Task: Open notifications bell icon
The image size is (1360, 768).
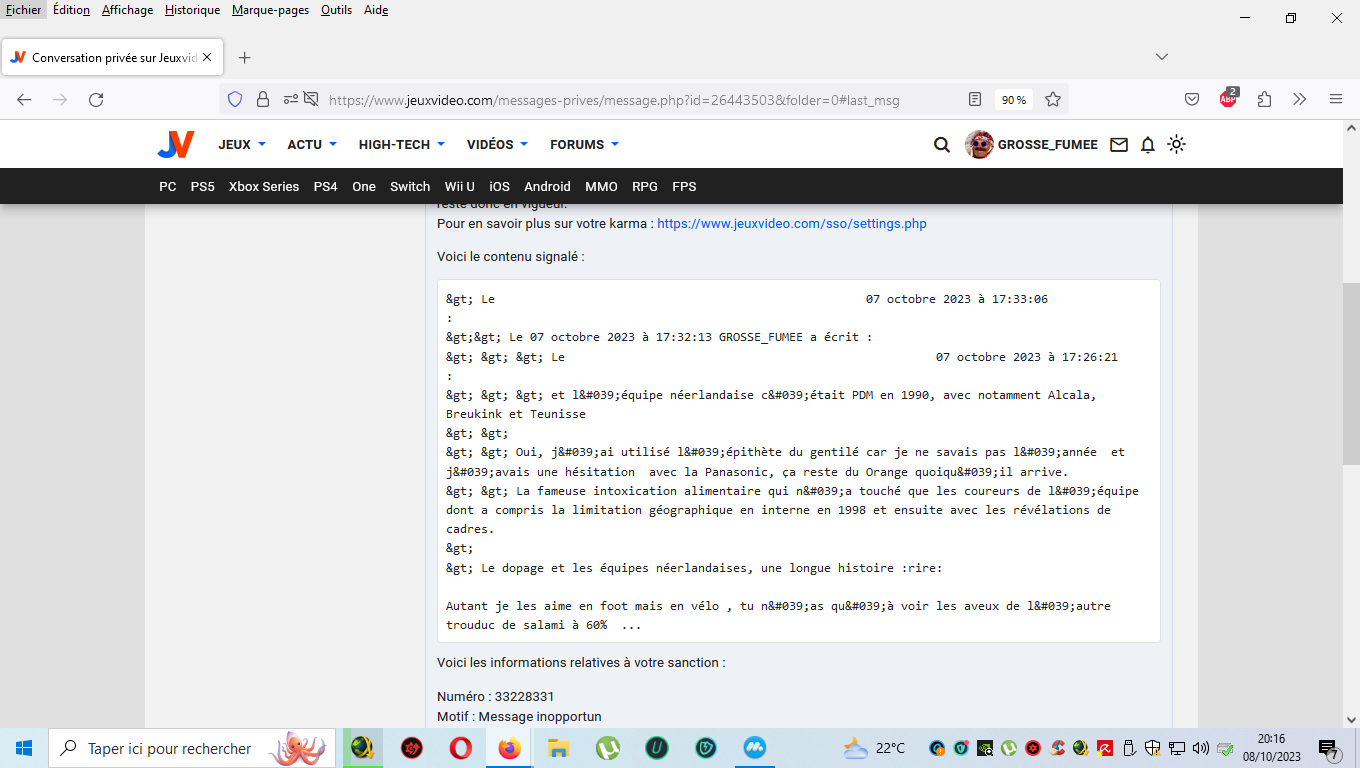Action: [1148, 145]
